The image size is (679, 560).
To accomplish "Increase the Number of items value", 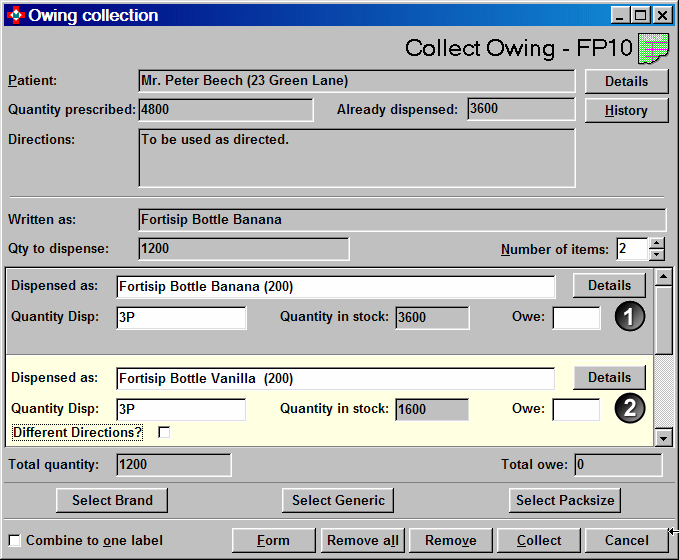I will [x=656, y=243].
